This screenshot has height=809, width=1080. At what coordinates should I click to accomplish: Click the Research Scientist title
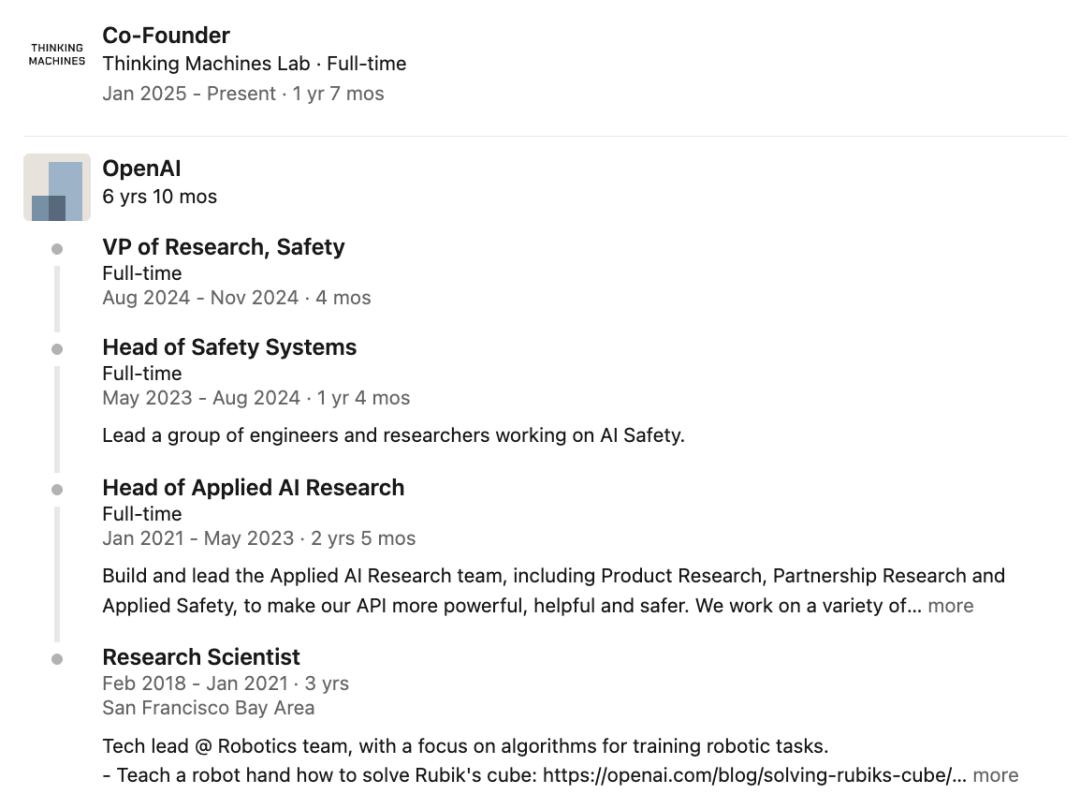point(201,657)
